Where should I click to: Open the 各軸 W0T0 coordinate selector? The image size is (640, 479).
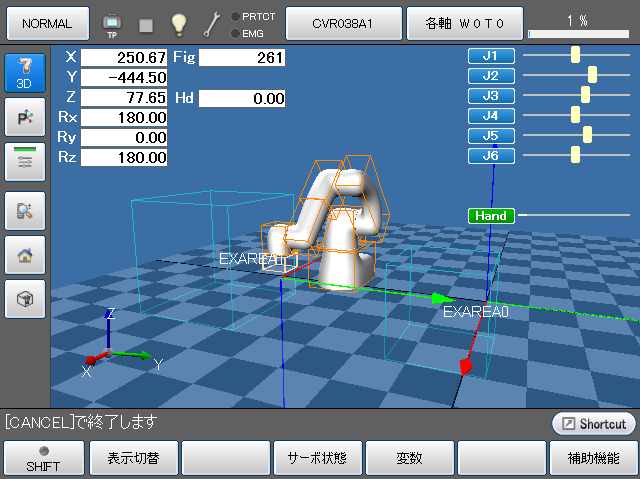point(463,22)
